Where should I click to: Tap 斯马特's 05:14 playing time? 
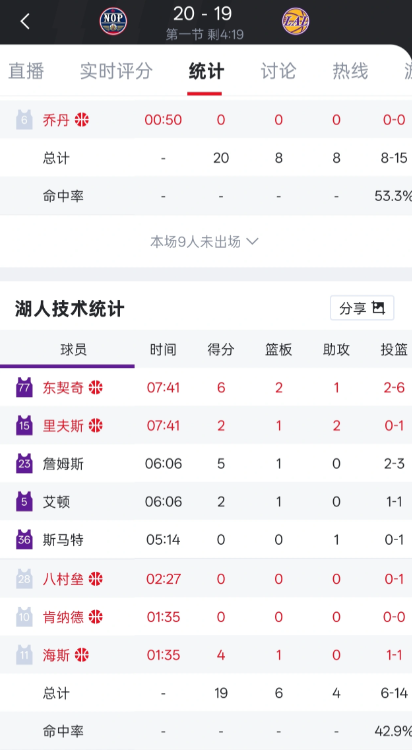163,540
